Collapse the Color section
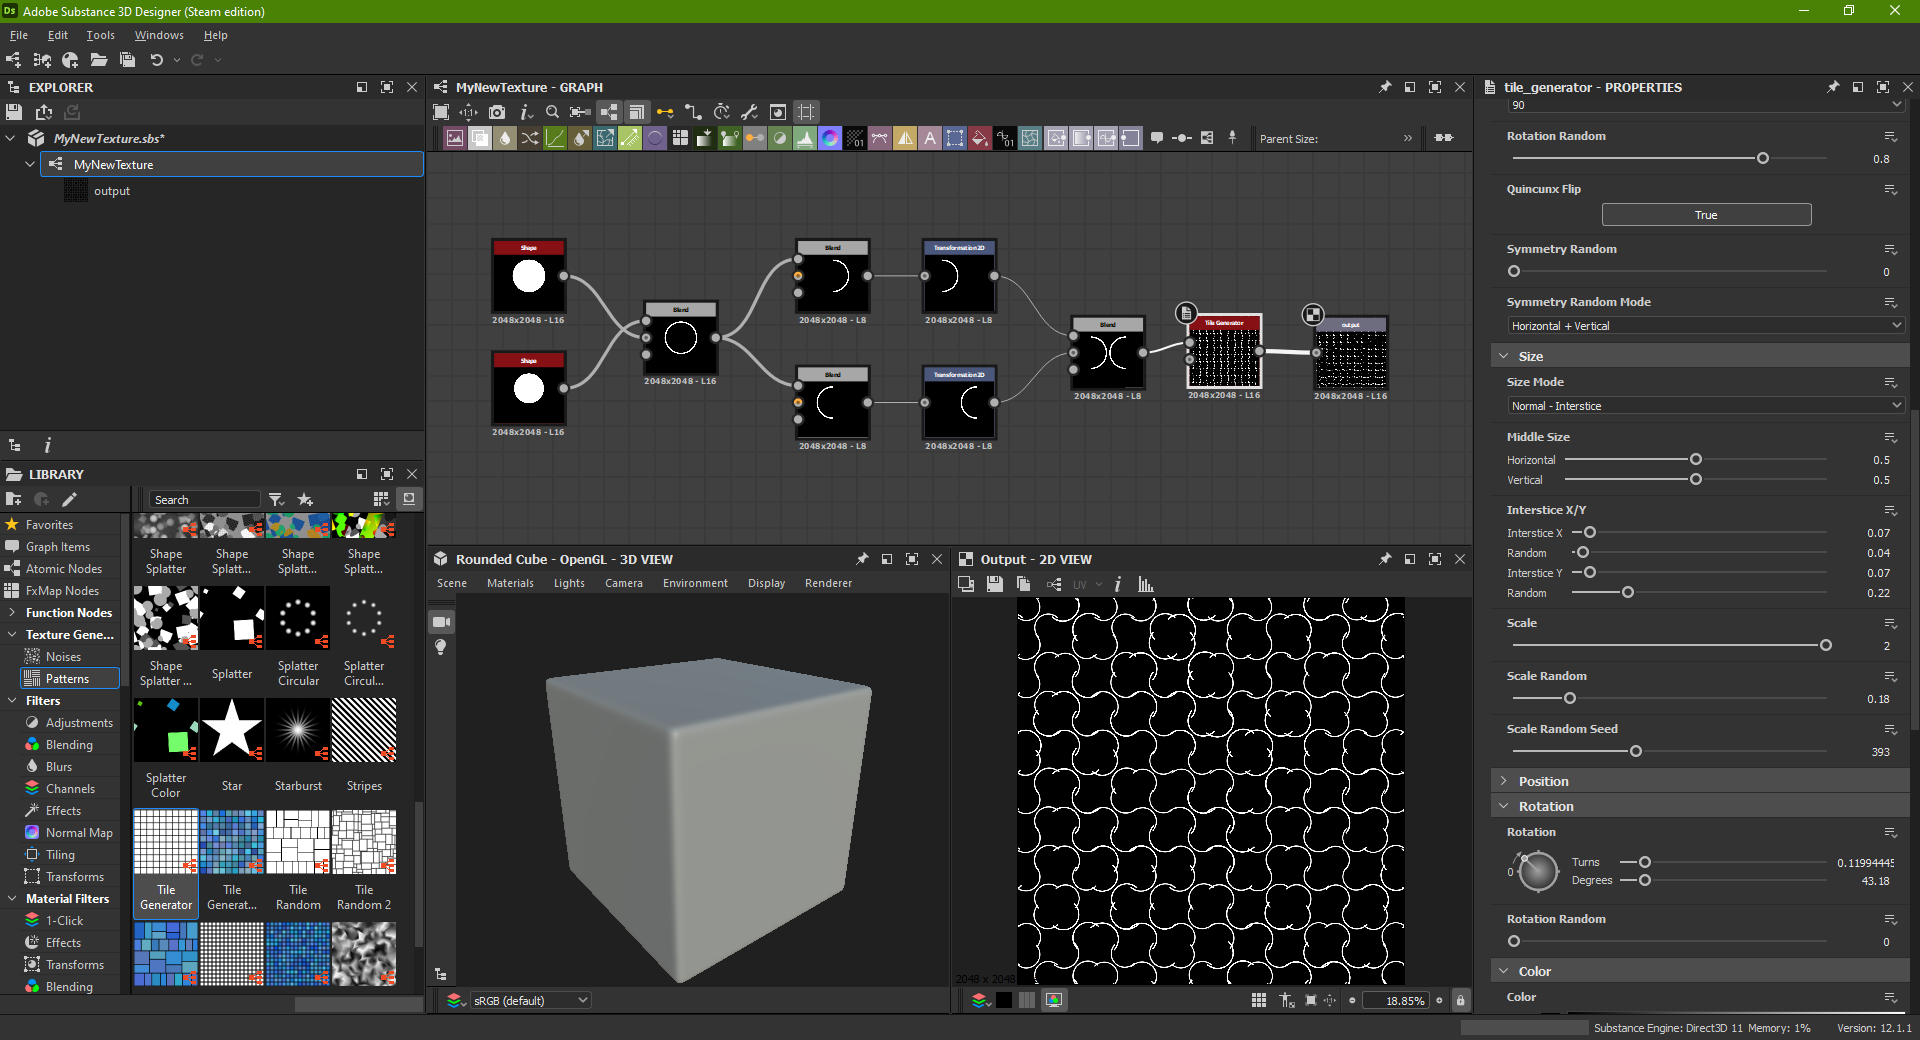 (1503, 971)
